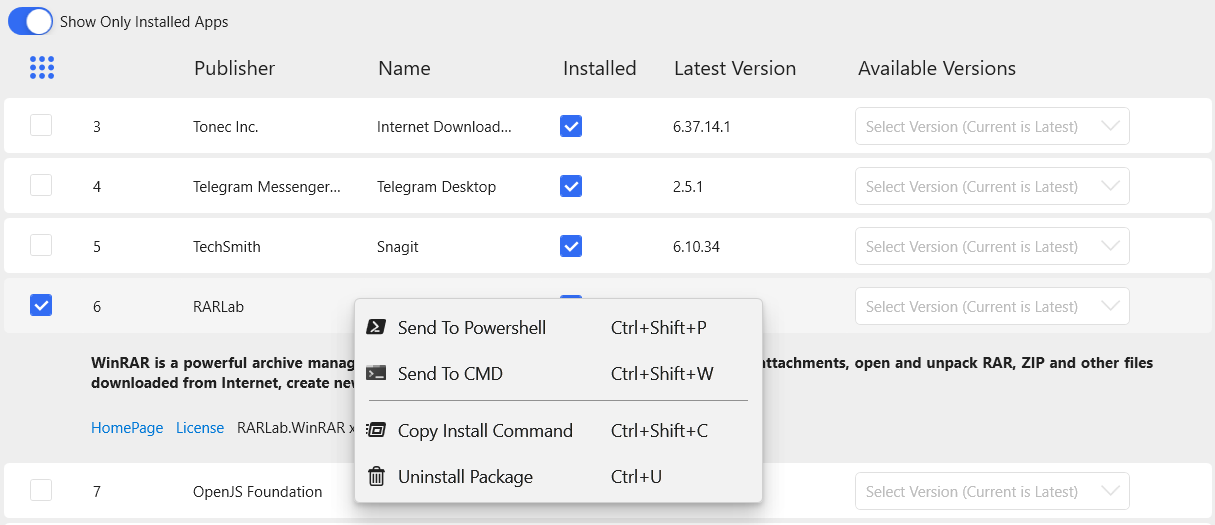This screenshot has width=1215, height=525.
Task: Click the CMD terminal icon in menu
Action: click(376, 373)
